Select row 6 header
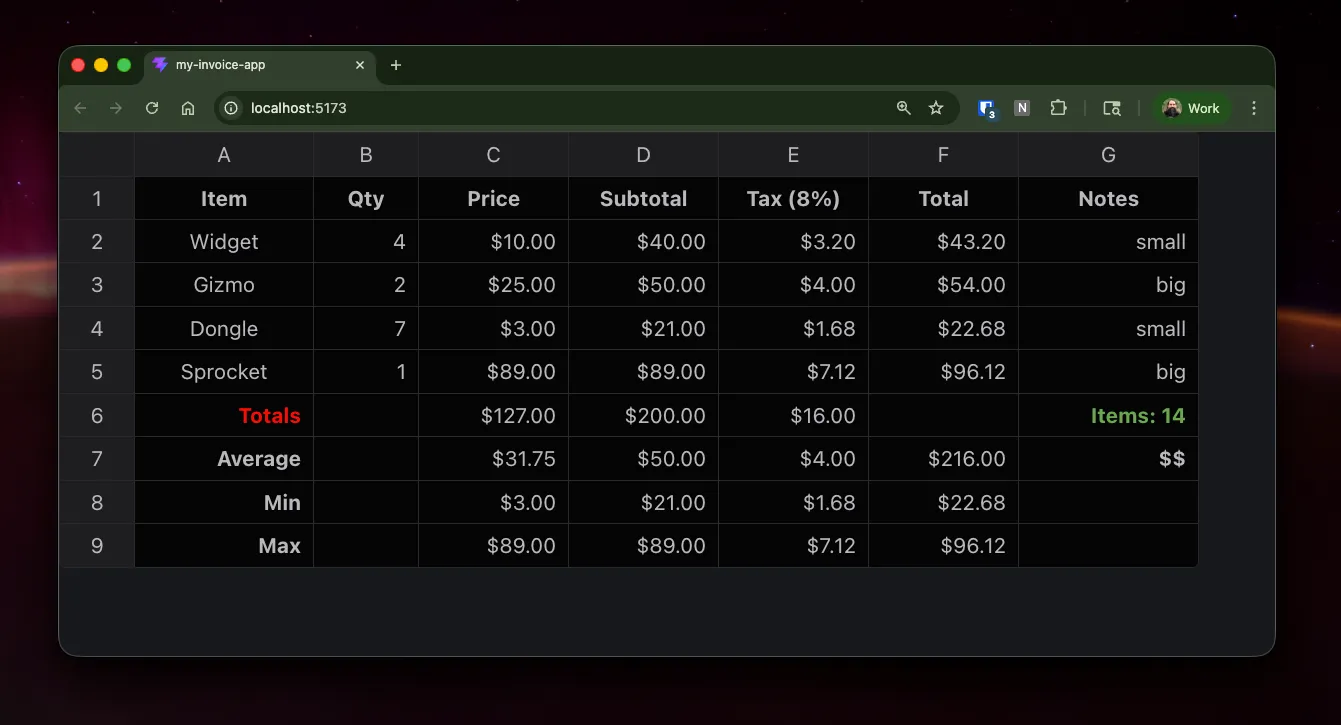The width and height of the screenshot is (1341, 725). 97,416
